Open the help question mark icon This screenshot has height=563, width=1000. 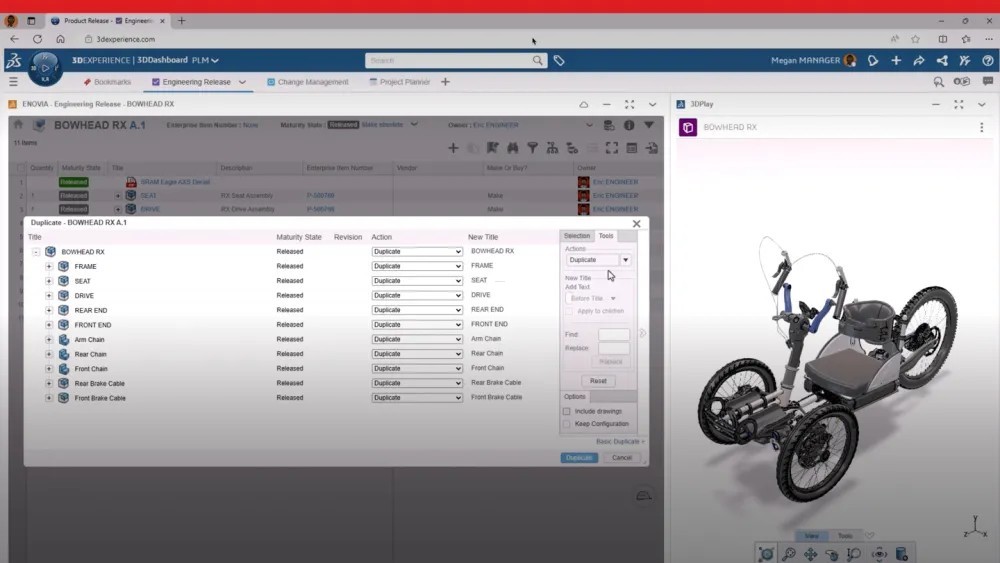pos(987,61)
